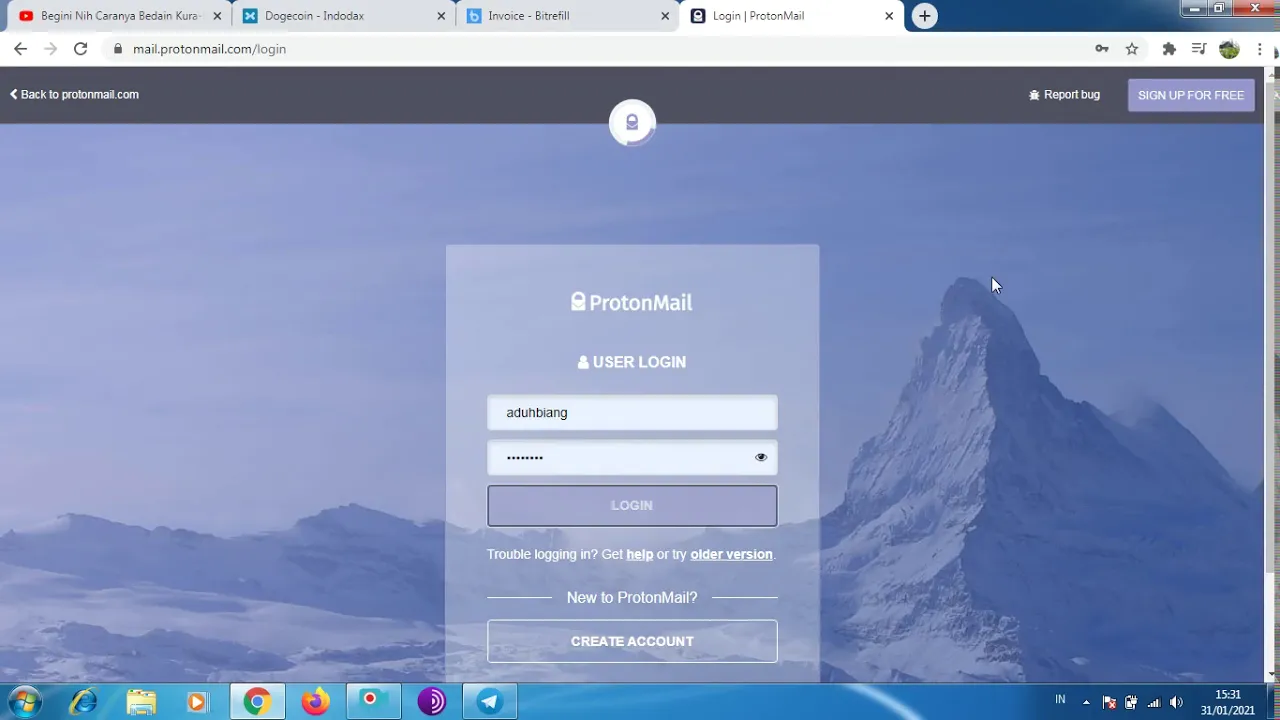Open network signal tray icon

click(x=1154, y=702)
